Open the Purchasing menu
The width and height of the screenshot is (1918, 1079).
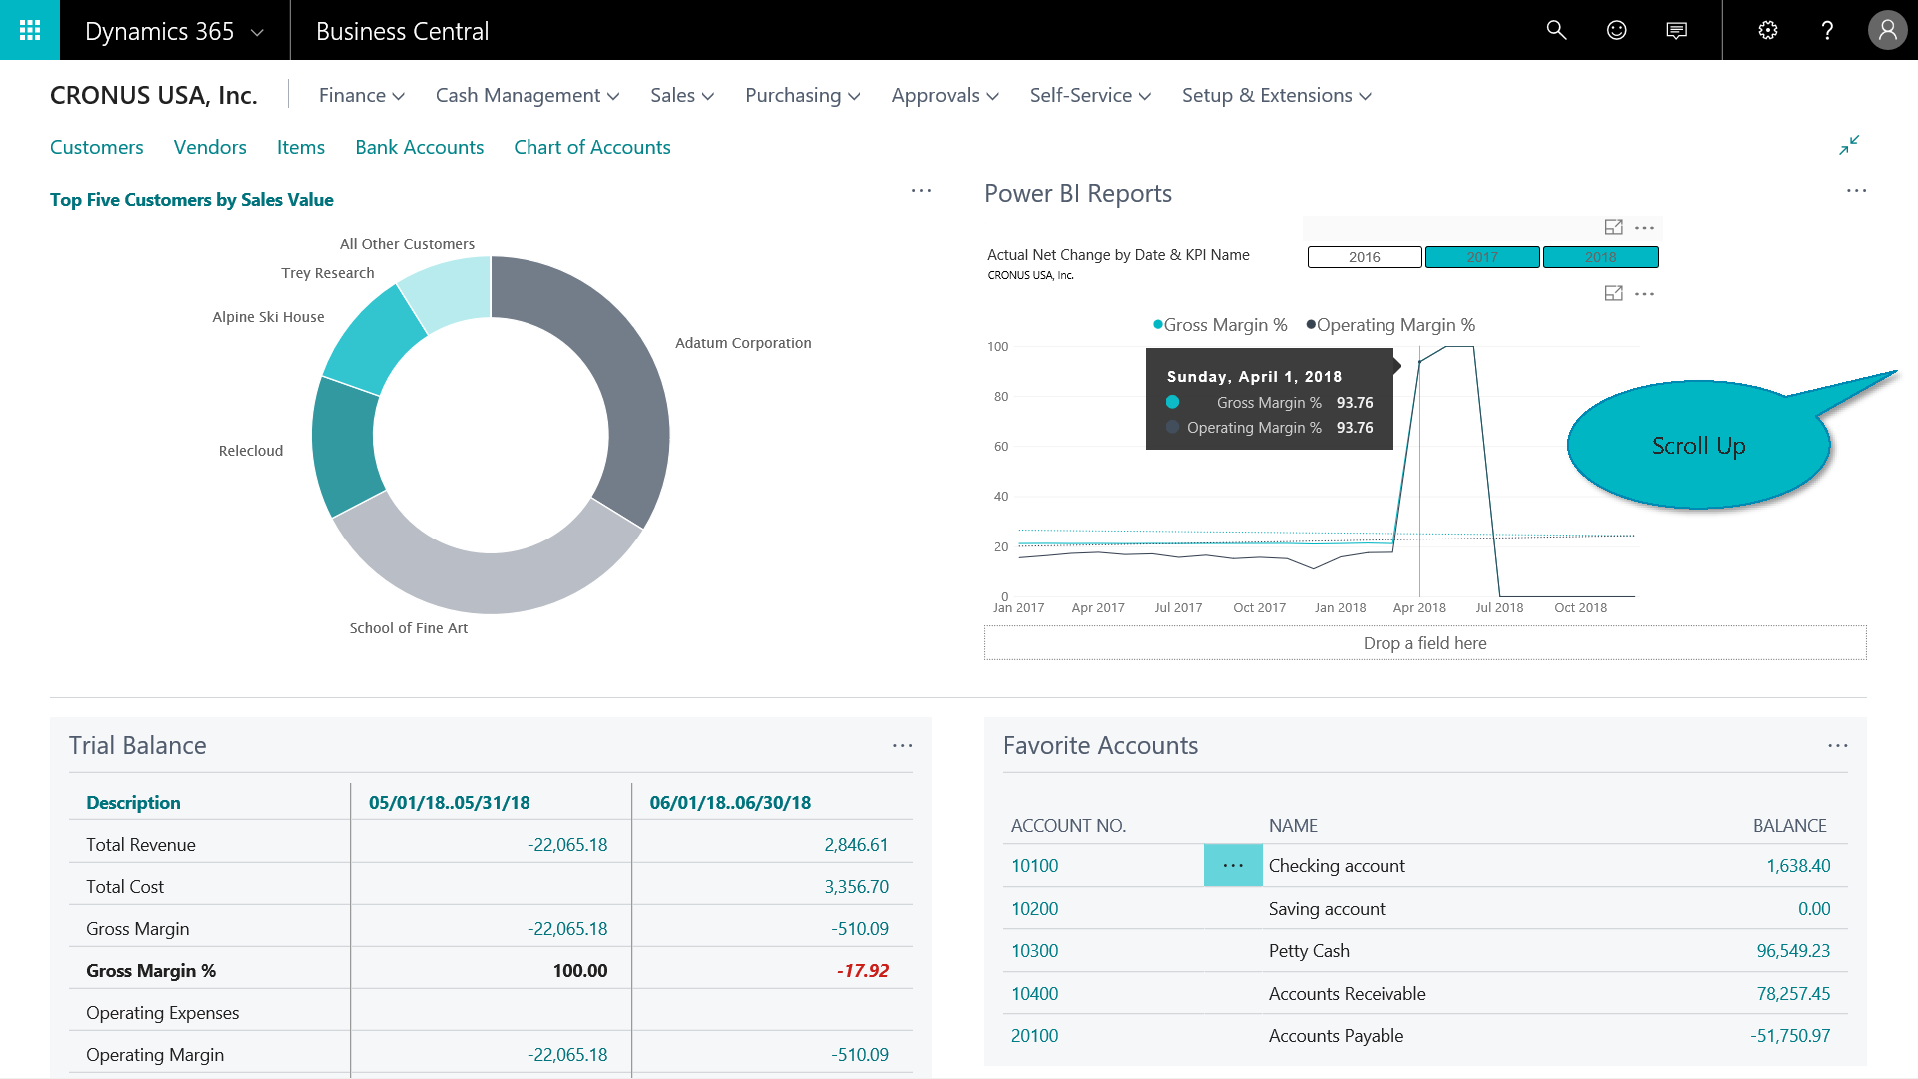[x=802, y=95]
